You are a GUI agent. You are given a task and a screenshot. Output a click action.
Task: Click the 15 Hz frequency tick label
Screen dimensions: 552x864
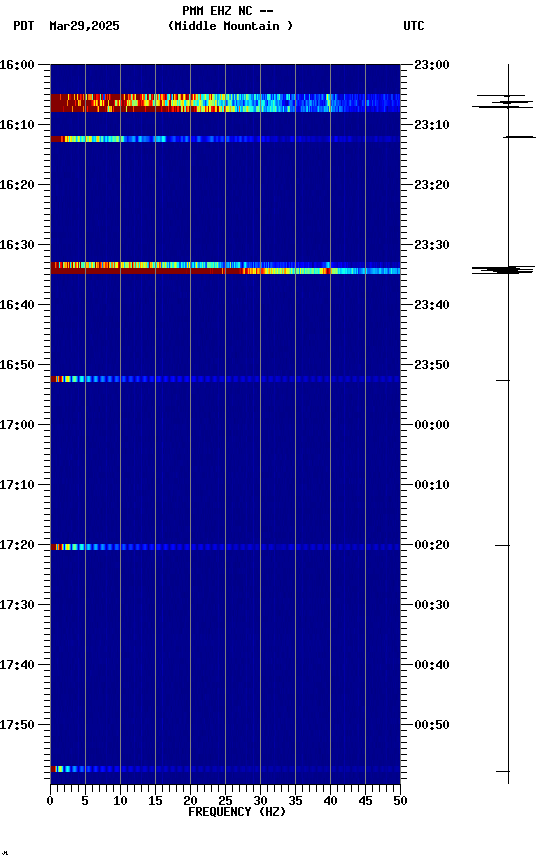pyautogui.click(x=155, y=801)
